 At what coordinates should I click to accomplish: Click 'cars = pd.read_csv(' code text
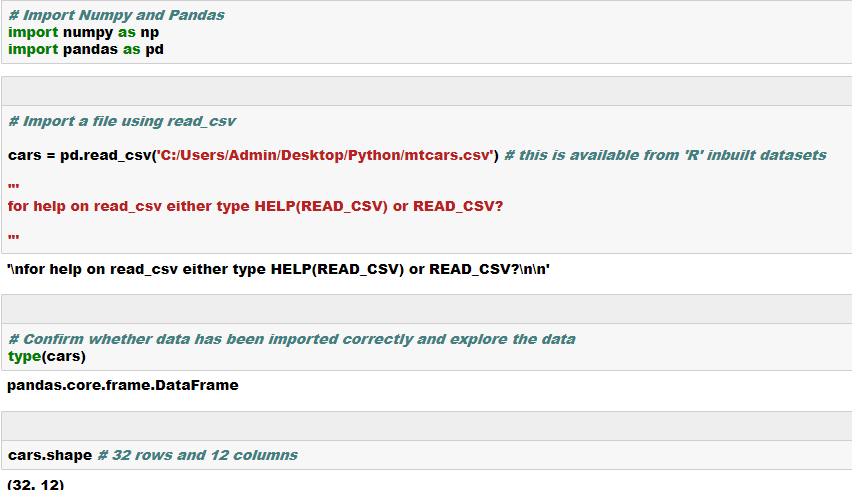point(82,155)
